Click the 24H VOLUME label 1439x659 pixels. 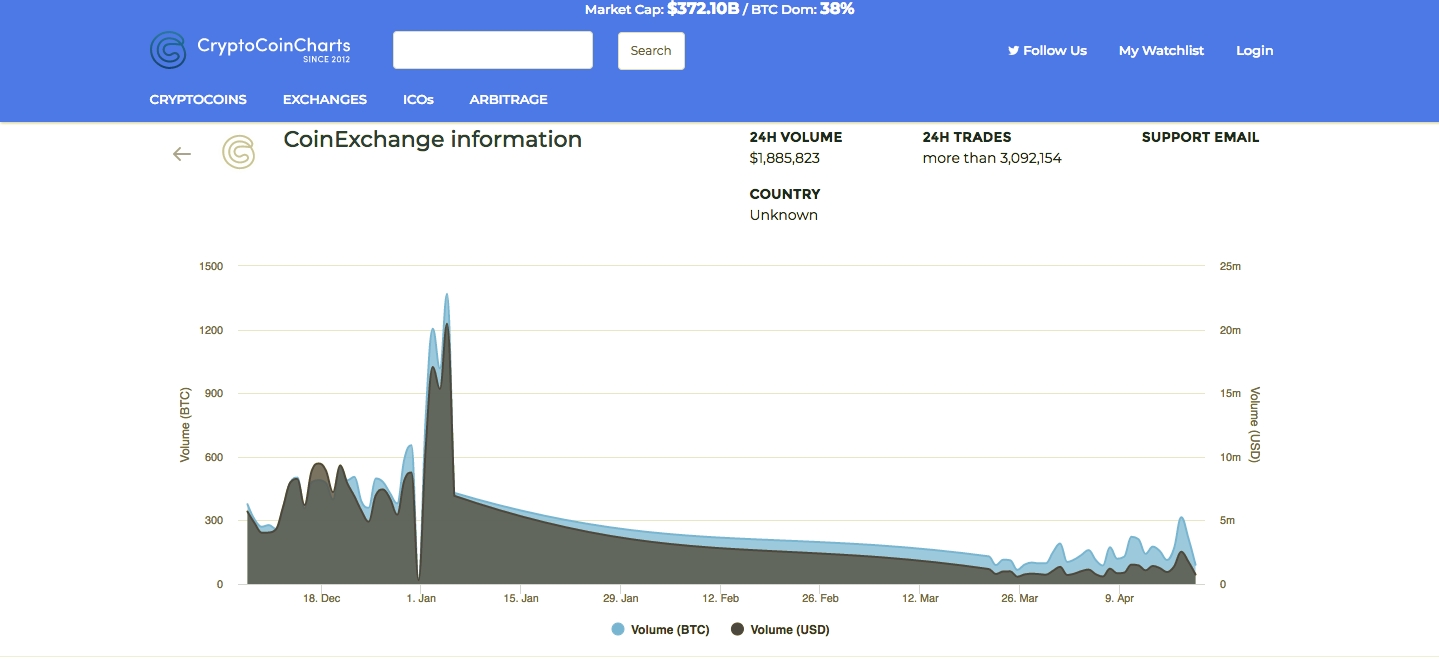(x=796, y=137)
